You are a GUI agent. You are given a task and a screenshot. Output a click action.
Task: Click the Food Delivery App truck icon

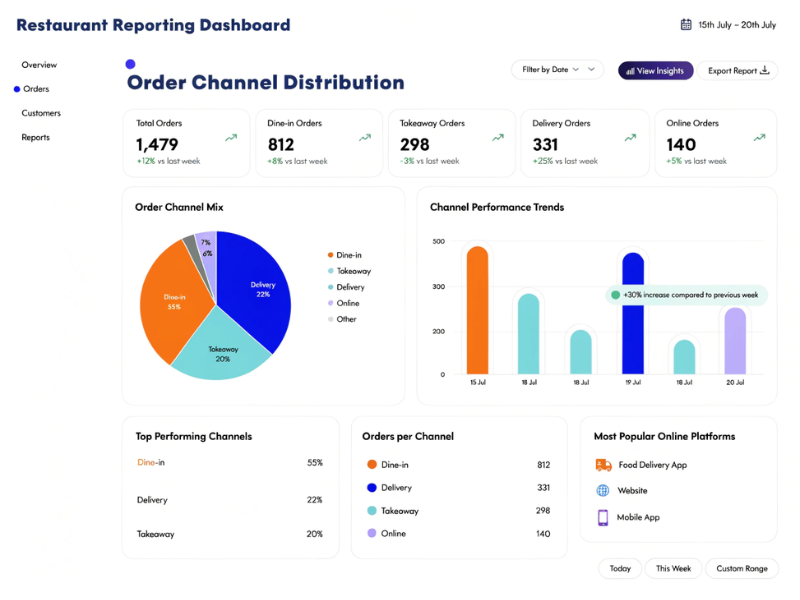click(604, 464)
